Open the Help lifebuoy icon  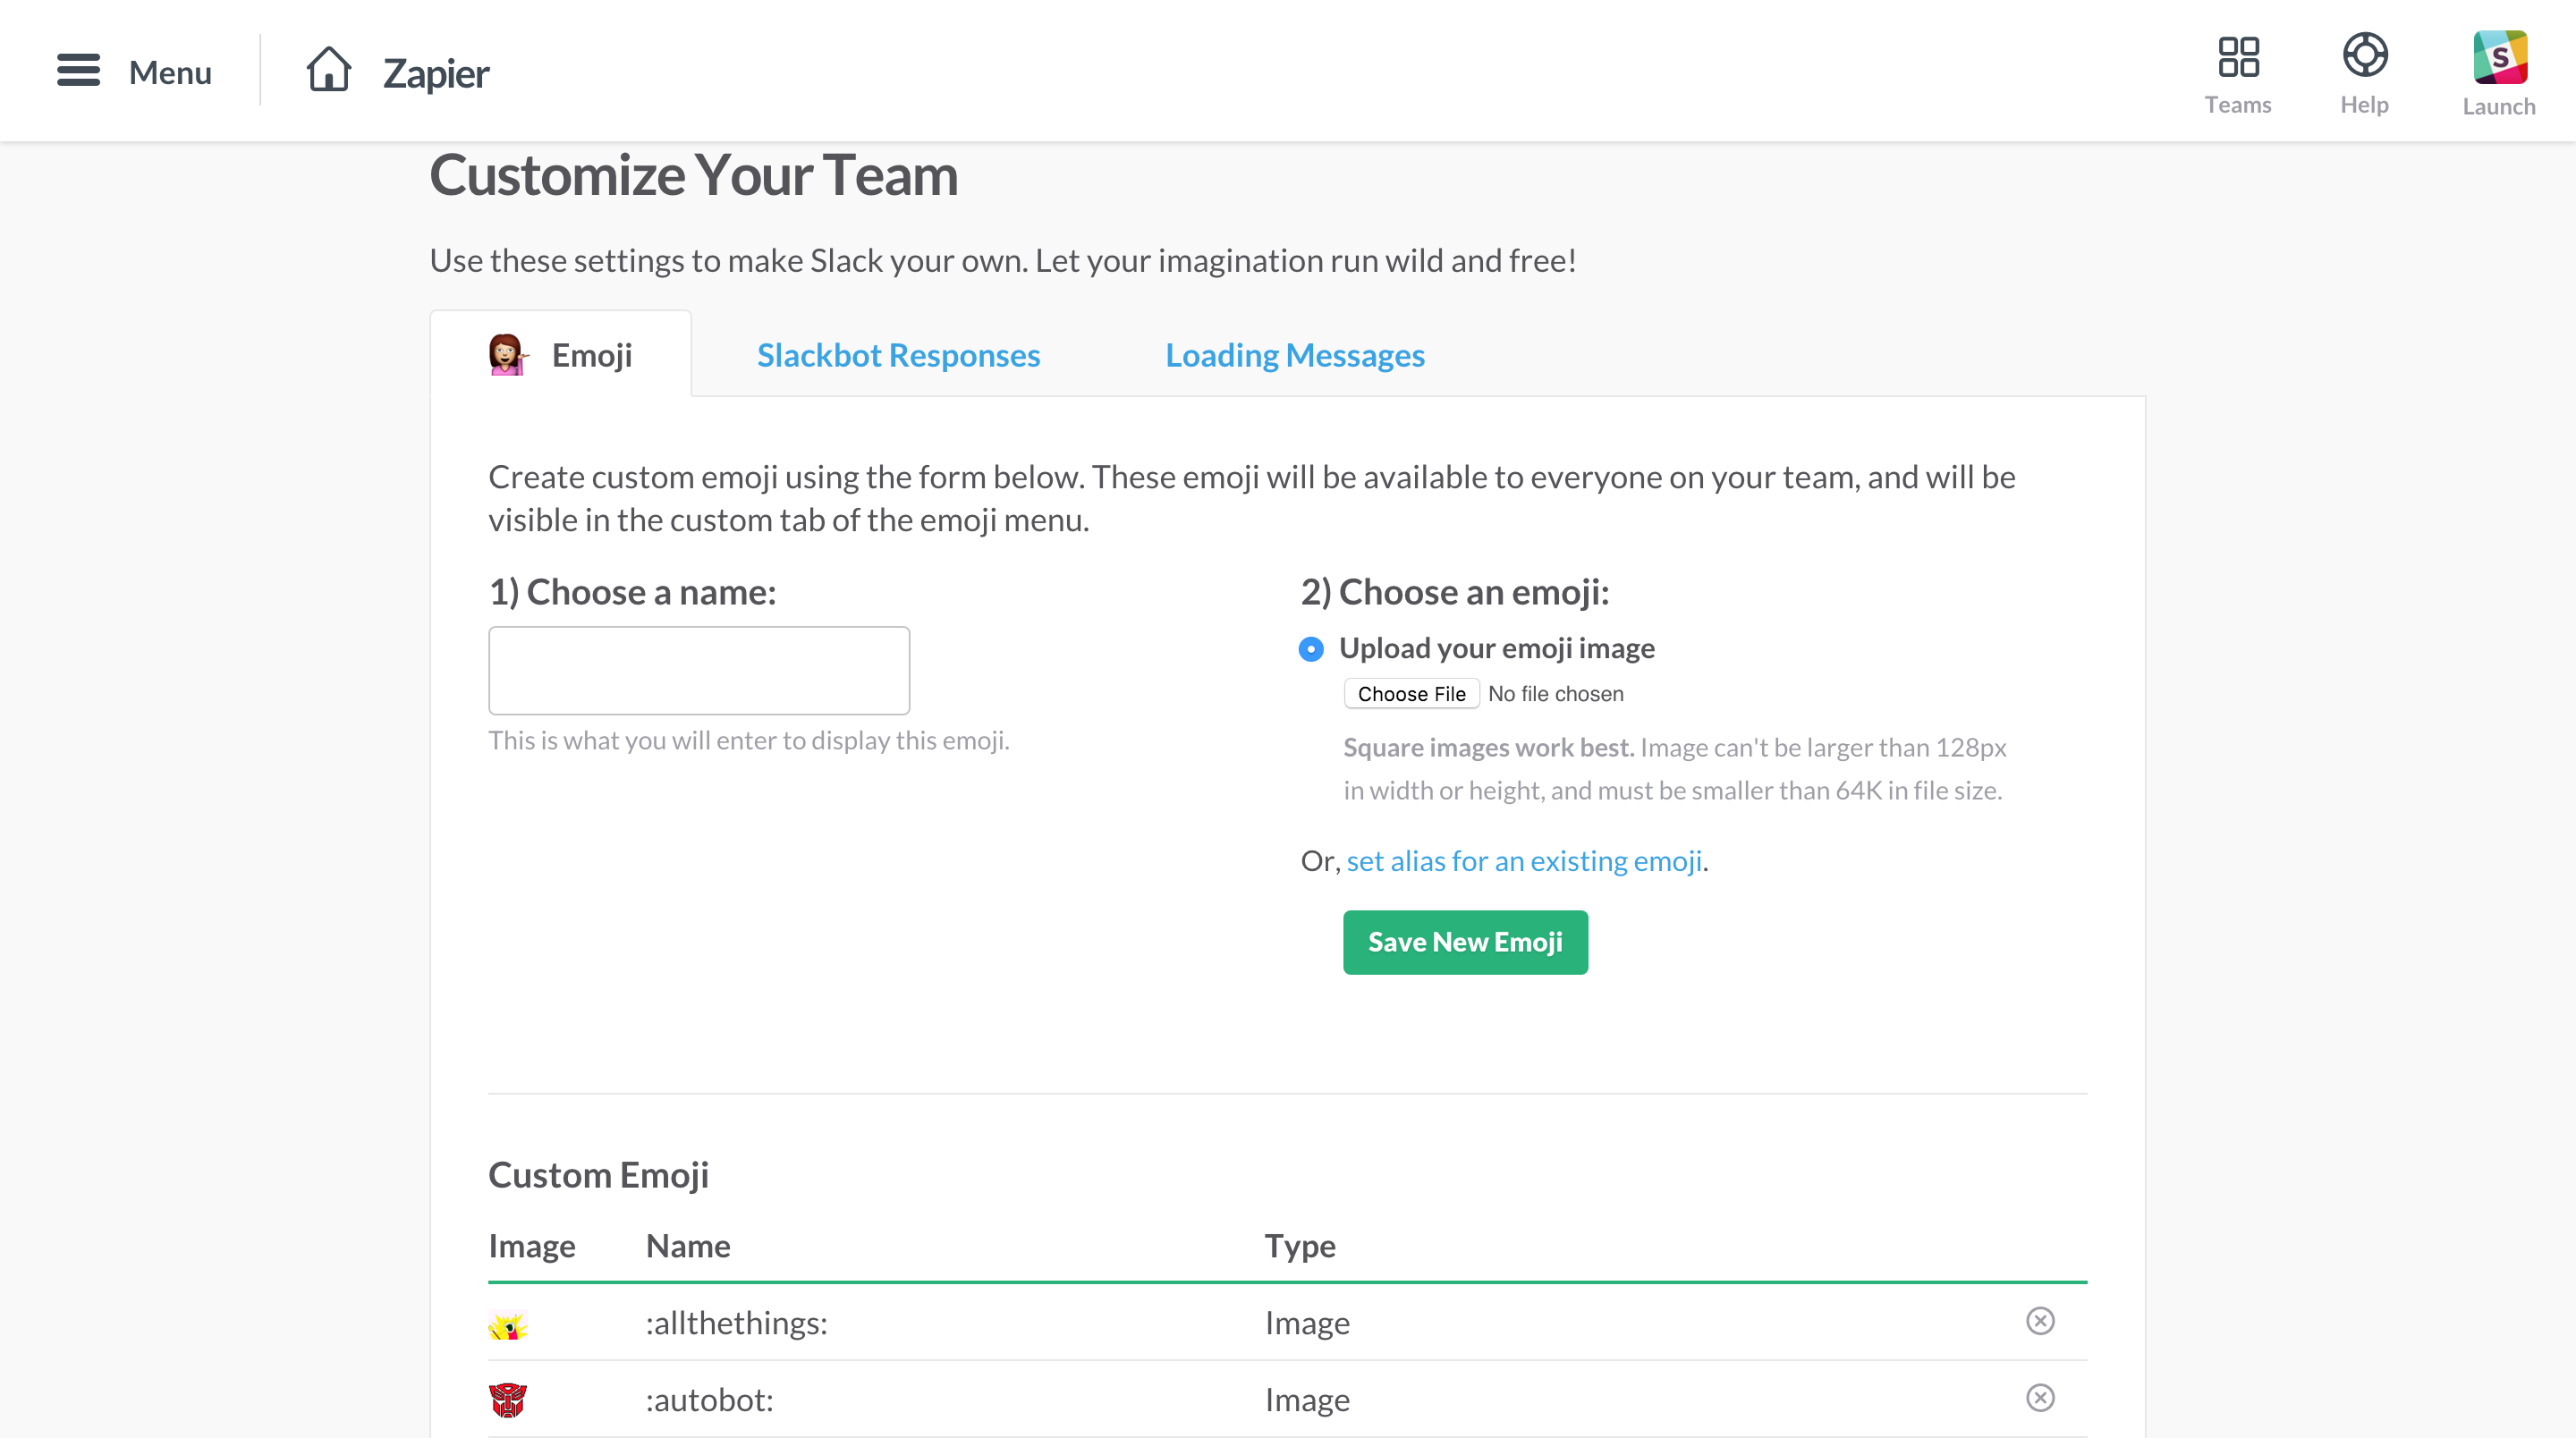(x=2364, y=55)
